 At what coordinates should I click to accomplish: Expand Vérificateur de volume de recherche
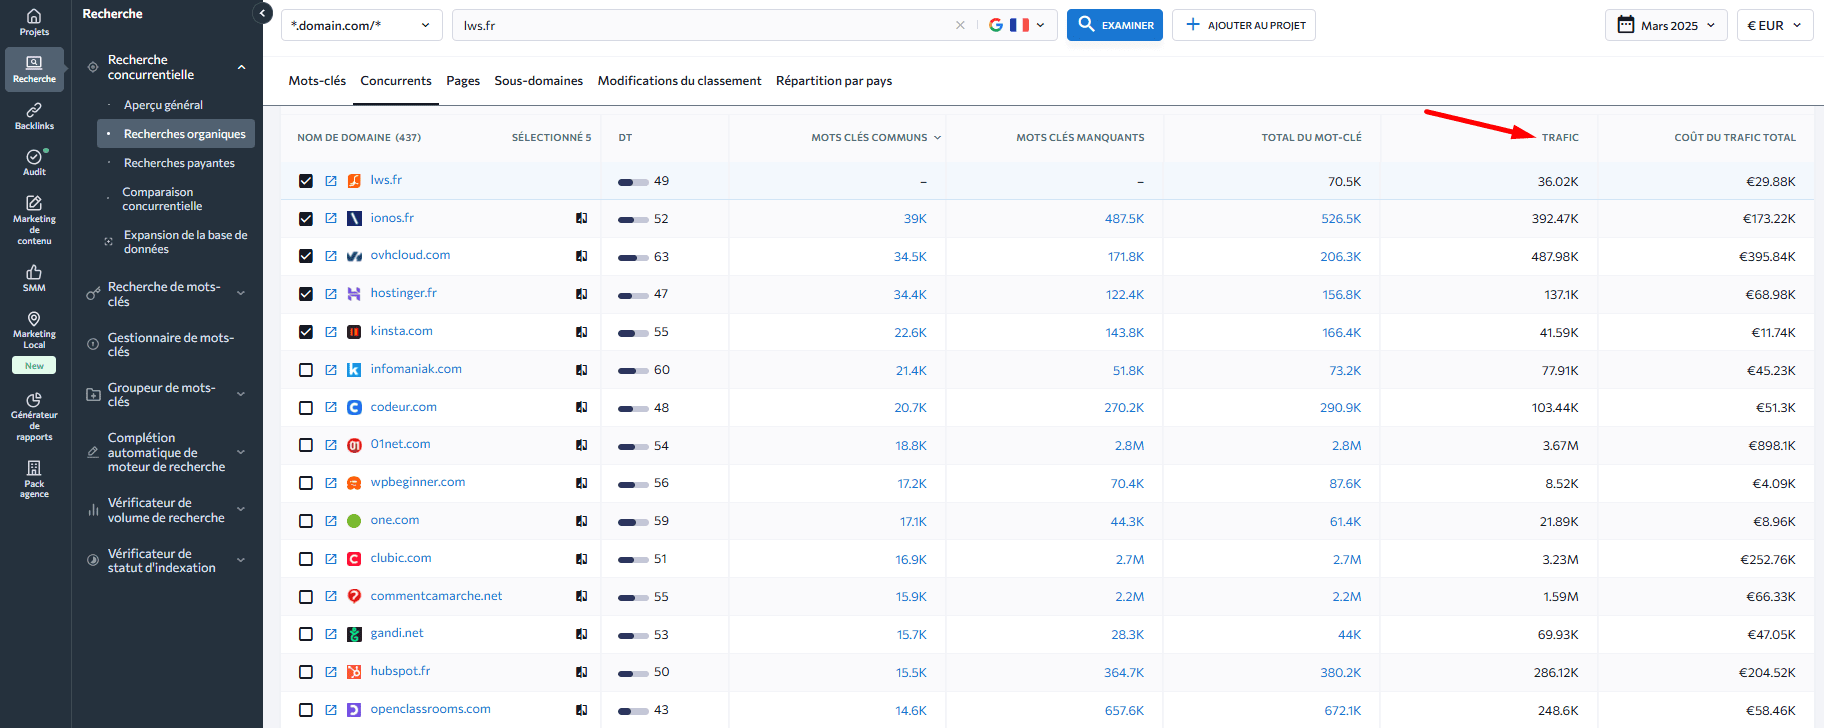pos(241,509)
